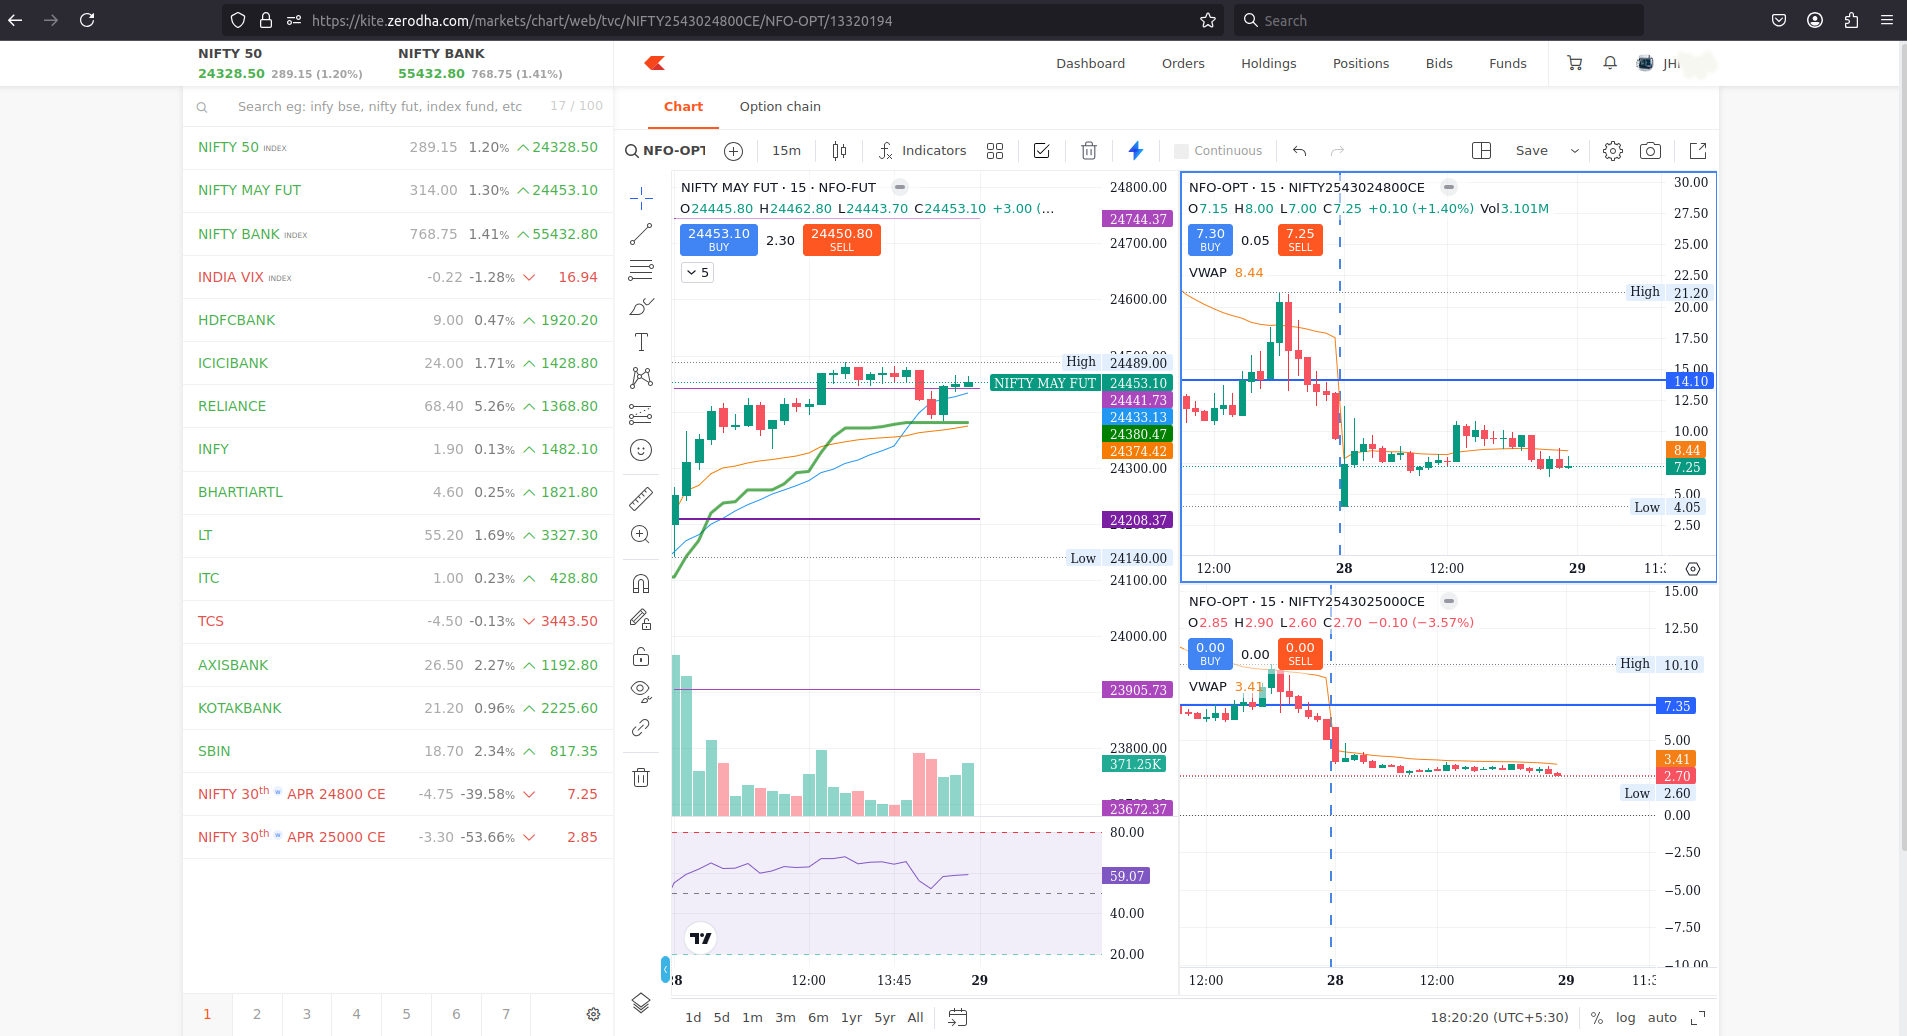Open the emoji icons tool

pyautogui.click(x=641, y=450)
